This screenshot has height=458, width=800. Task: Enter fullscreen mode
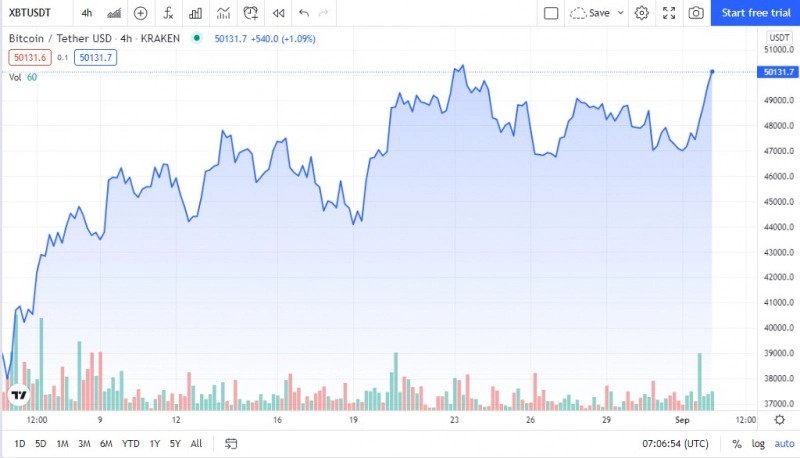tap(669, 13)
